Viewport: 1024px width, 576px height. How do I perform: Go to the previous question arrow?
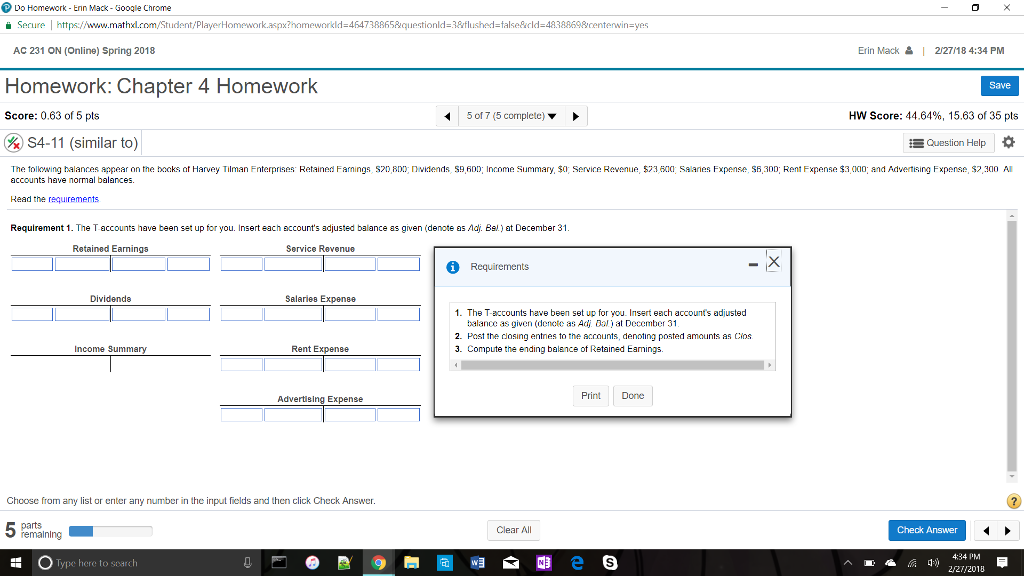tap(447, 116)
